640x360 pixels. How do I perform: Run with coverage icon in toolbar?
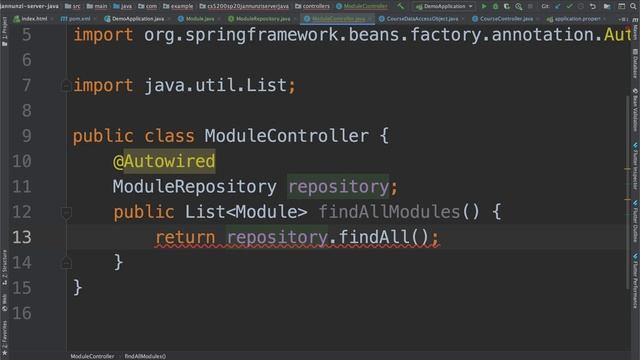[507, 6]
